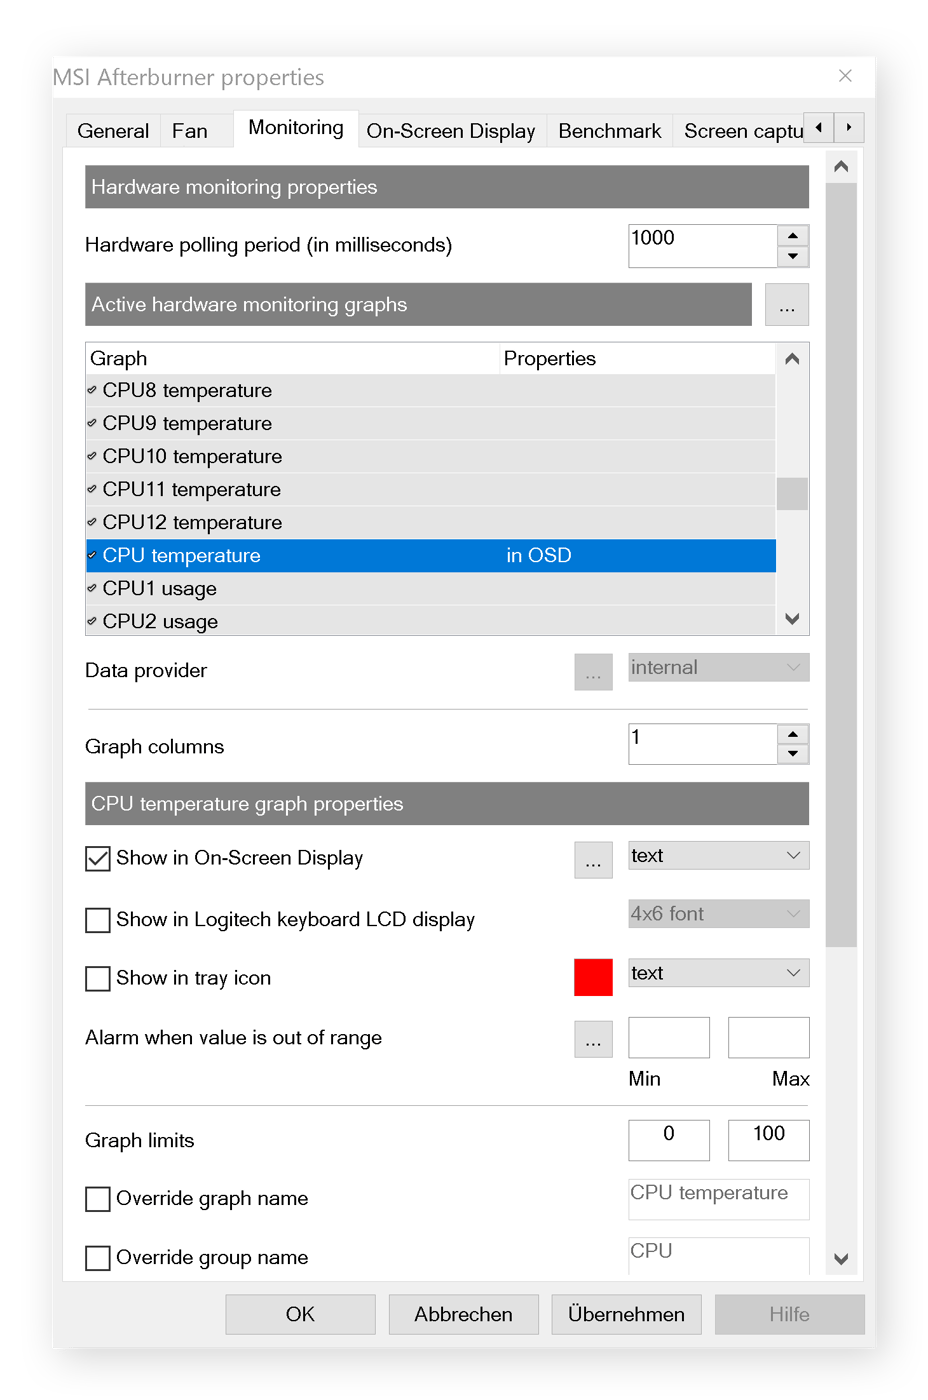Disable Show in On-Screen Display
This screenshot has width=928, height=1400.
point(96,858)
